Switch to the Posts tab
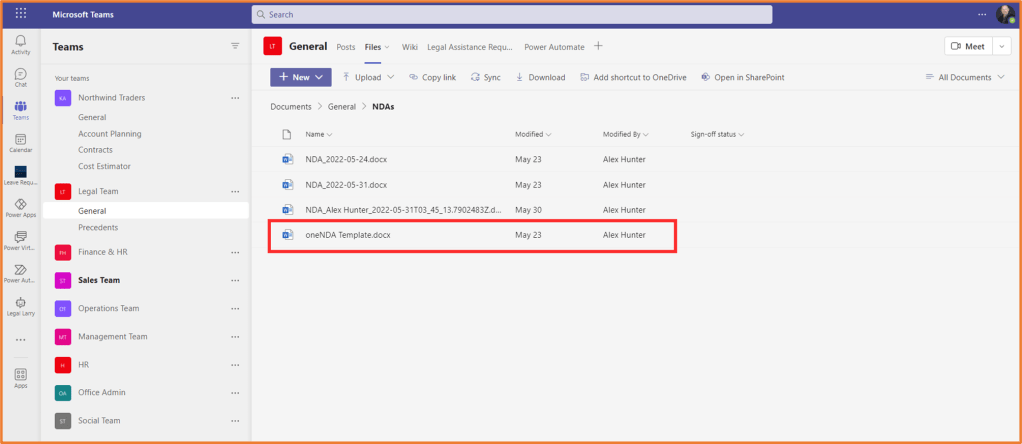The image size is (1022, 444). click(x=346, y=46)
